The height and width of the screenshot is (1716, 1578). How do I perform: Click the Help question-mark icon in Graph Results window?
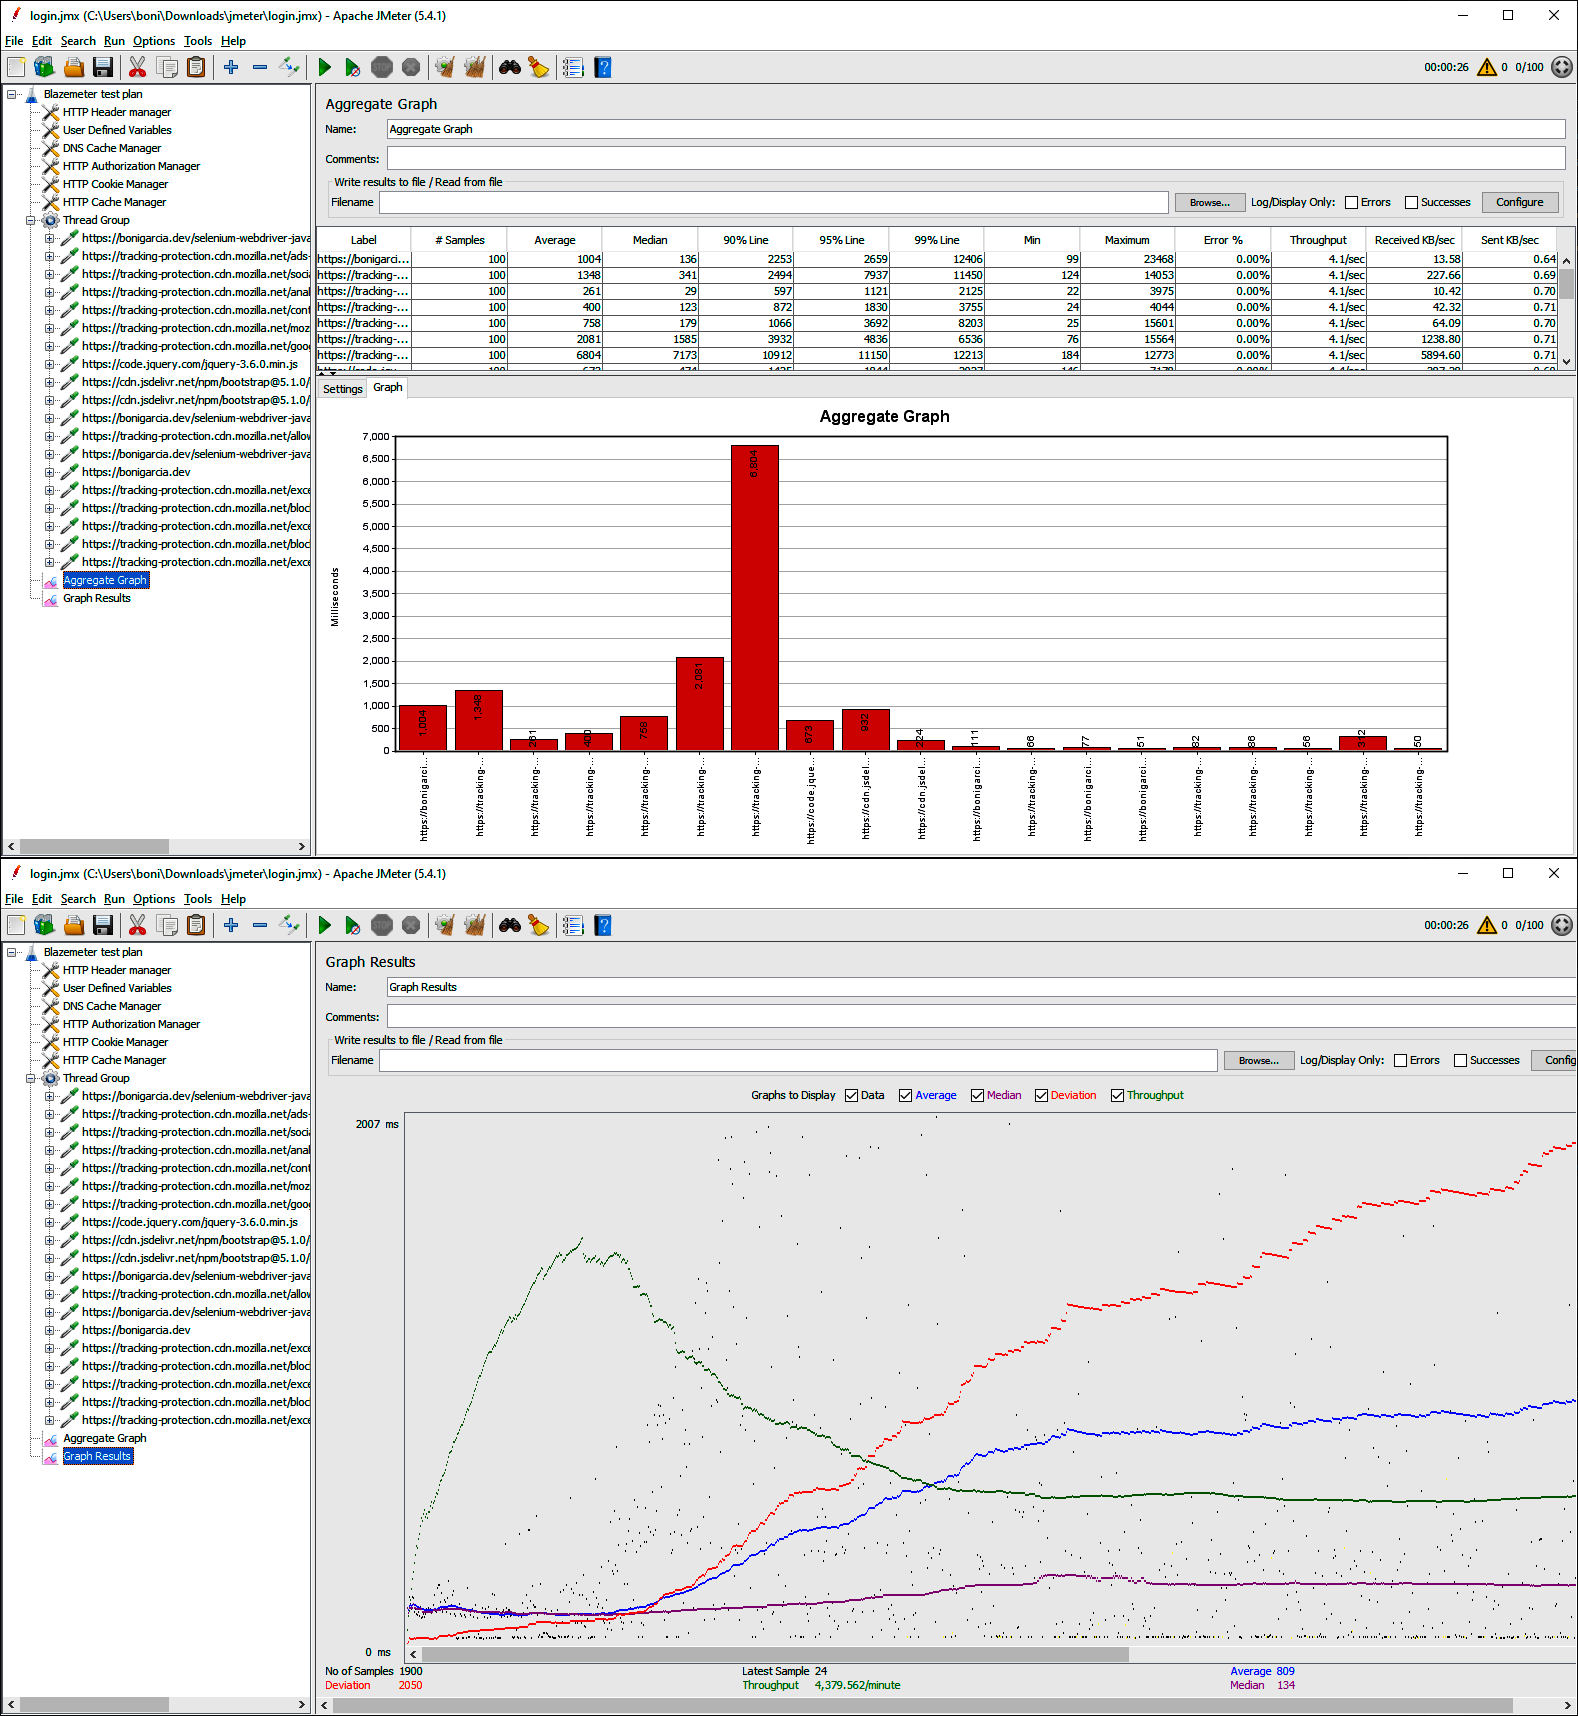[x=603, y=925]
